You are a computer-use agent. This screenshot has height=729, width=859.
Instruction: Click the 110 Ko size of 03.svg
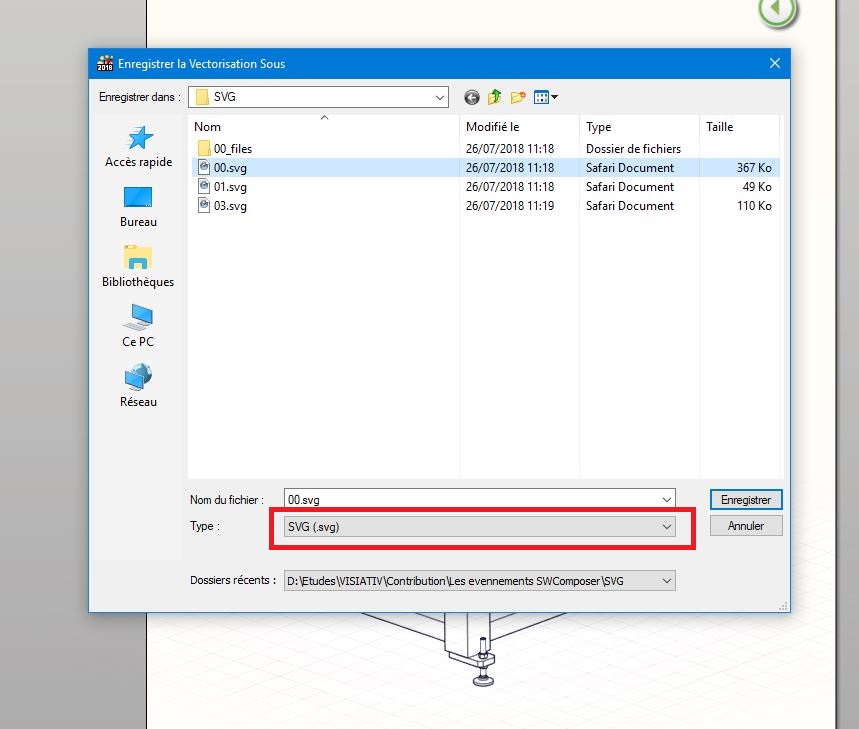(754, 206)
